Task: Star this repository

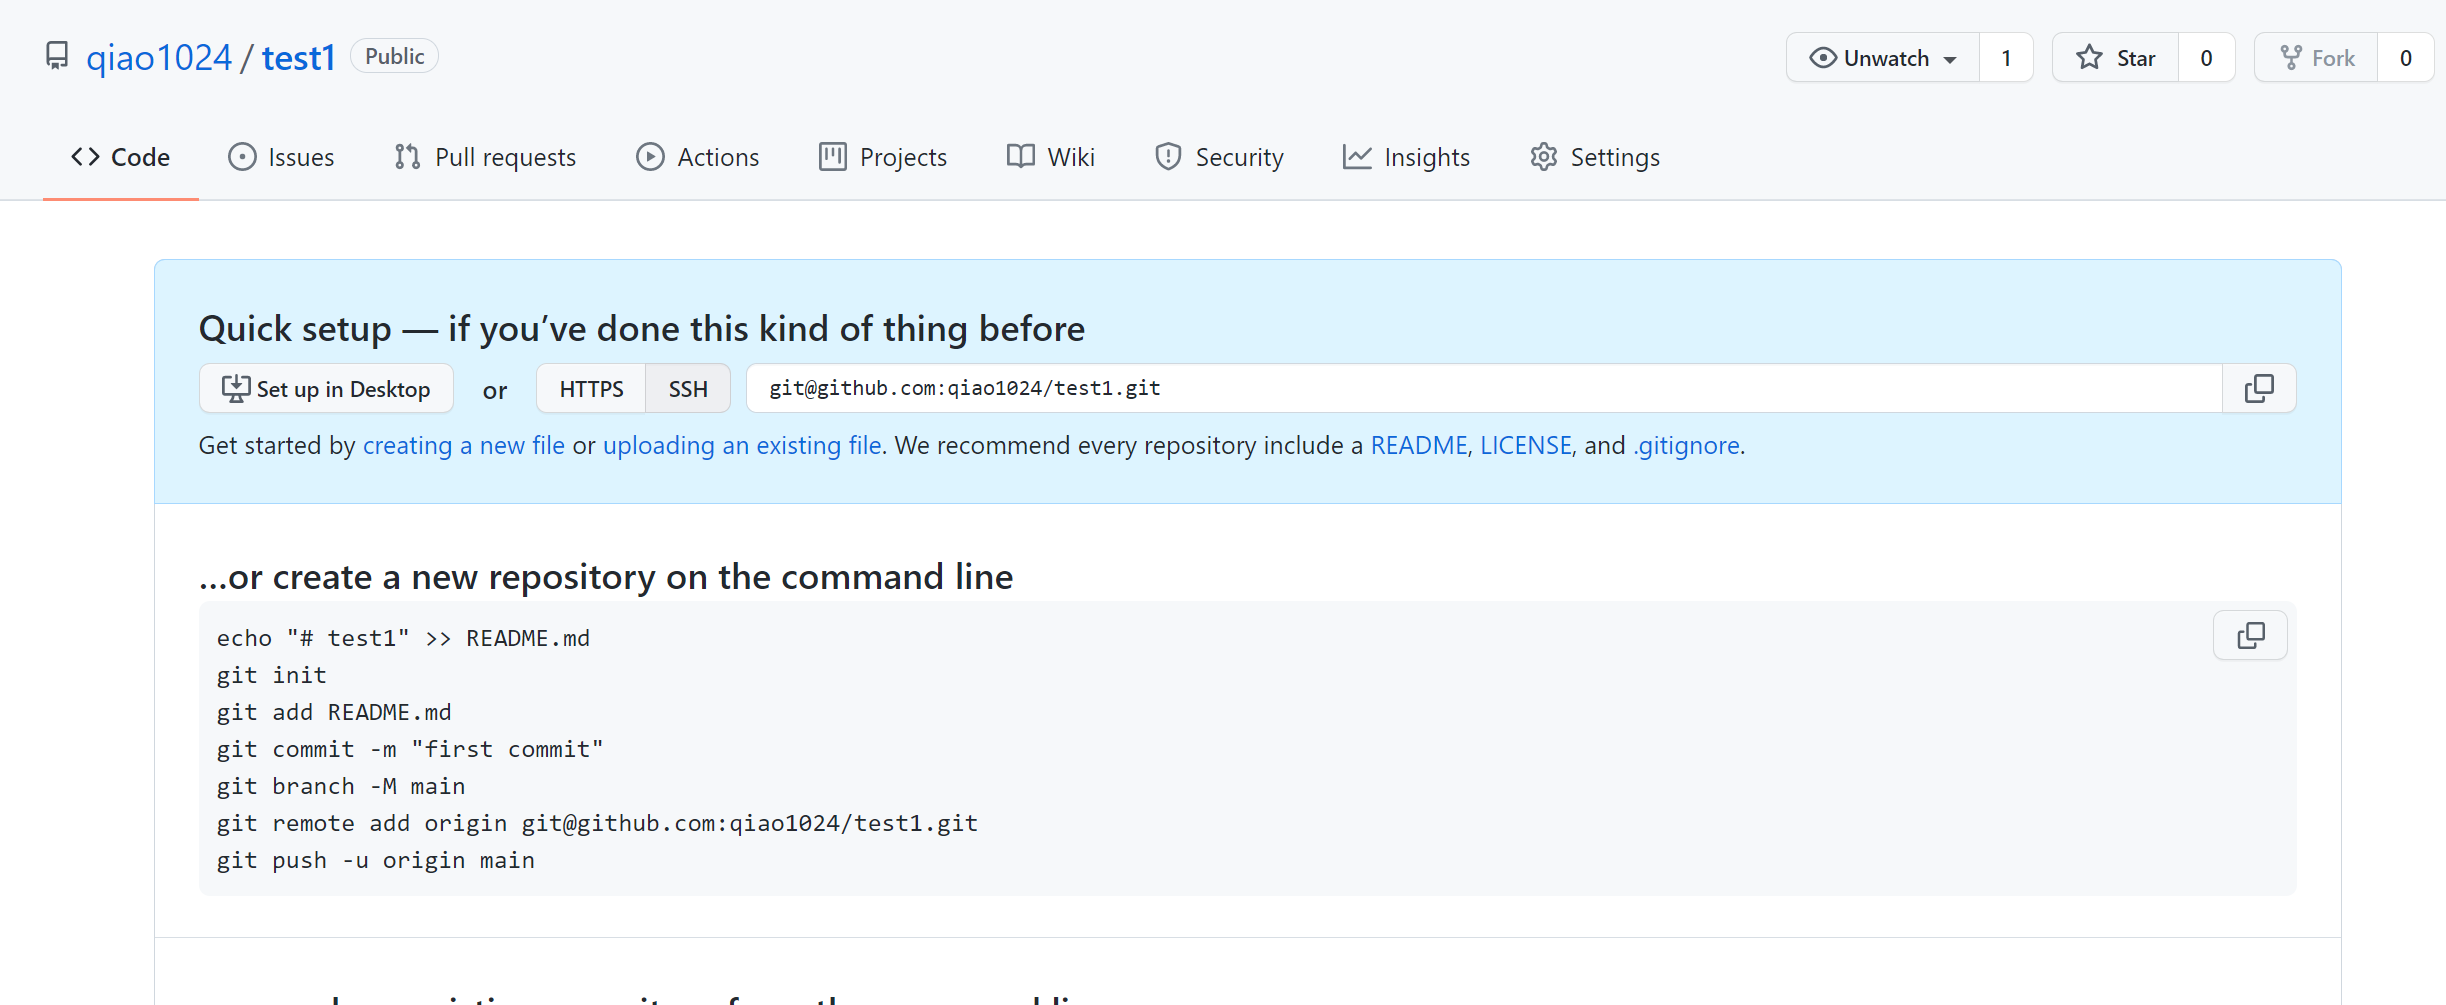Action: (2115, 58)
